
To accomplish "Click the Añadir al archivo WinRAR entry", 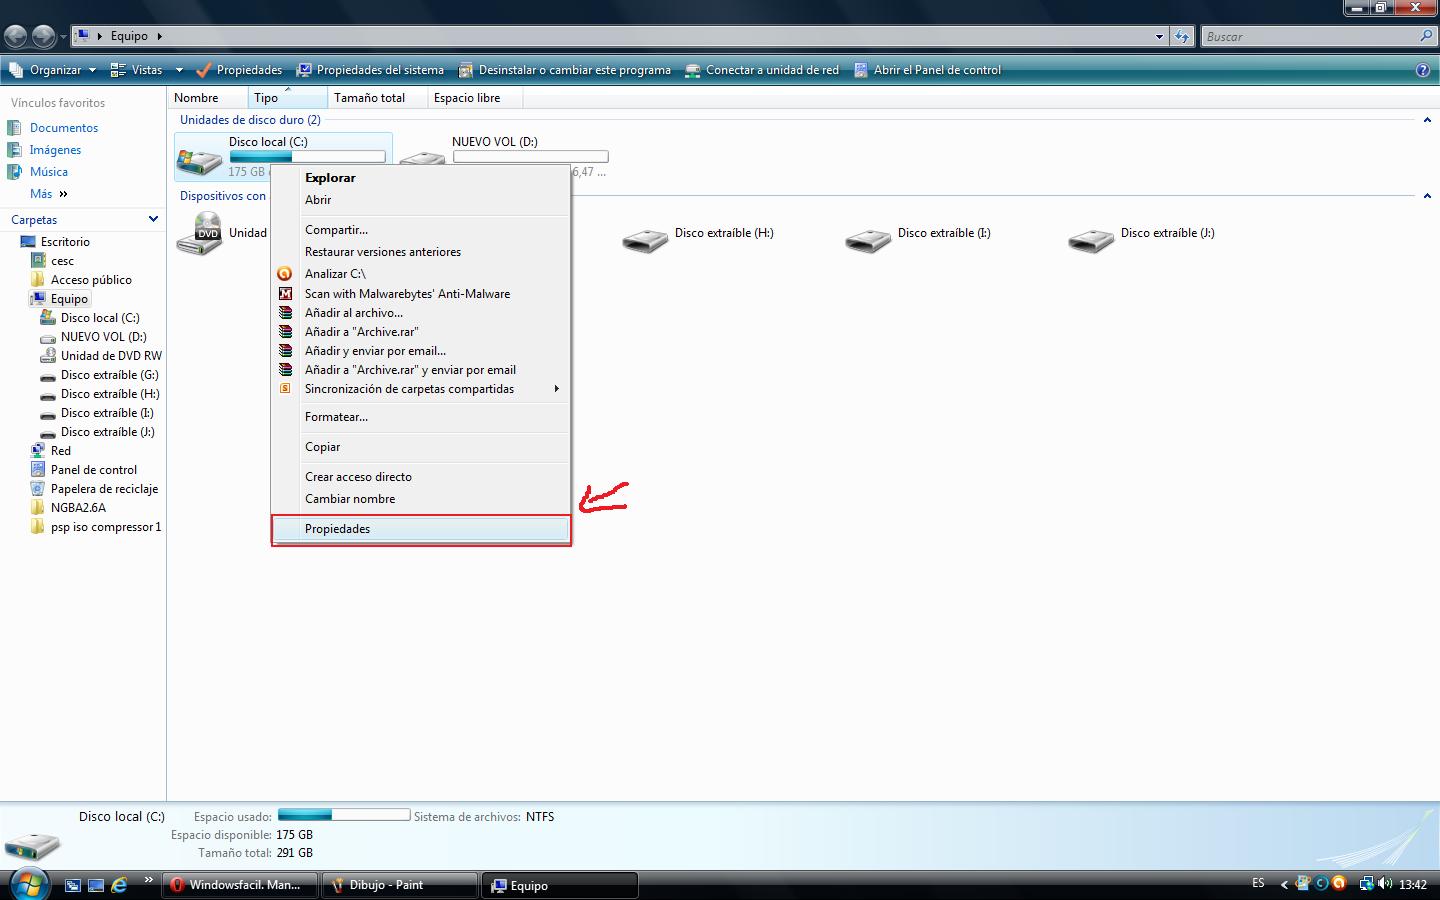I will pyautogui.click(x=353, y=312).
